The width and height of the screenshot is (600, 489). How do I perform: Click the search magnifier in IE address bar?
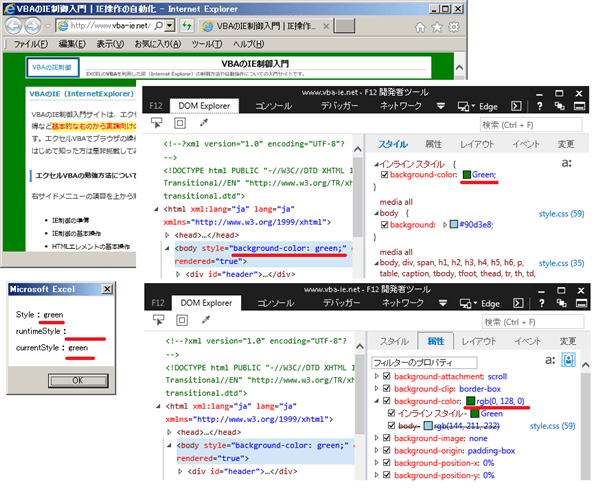[x=158, y=26]
